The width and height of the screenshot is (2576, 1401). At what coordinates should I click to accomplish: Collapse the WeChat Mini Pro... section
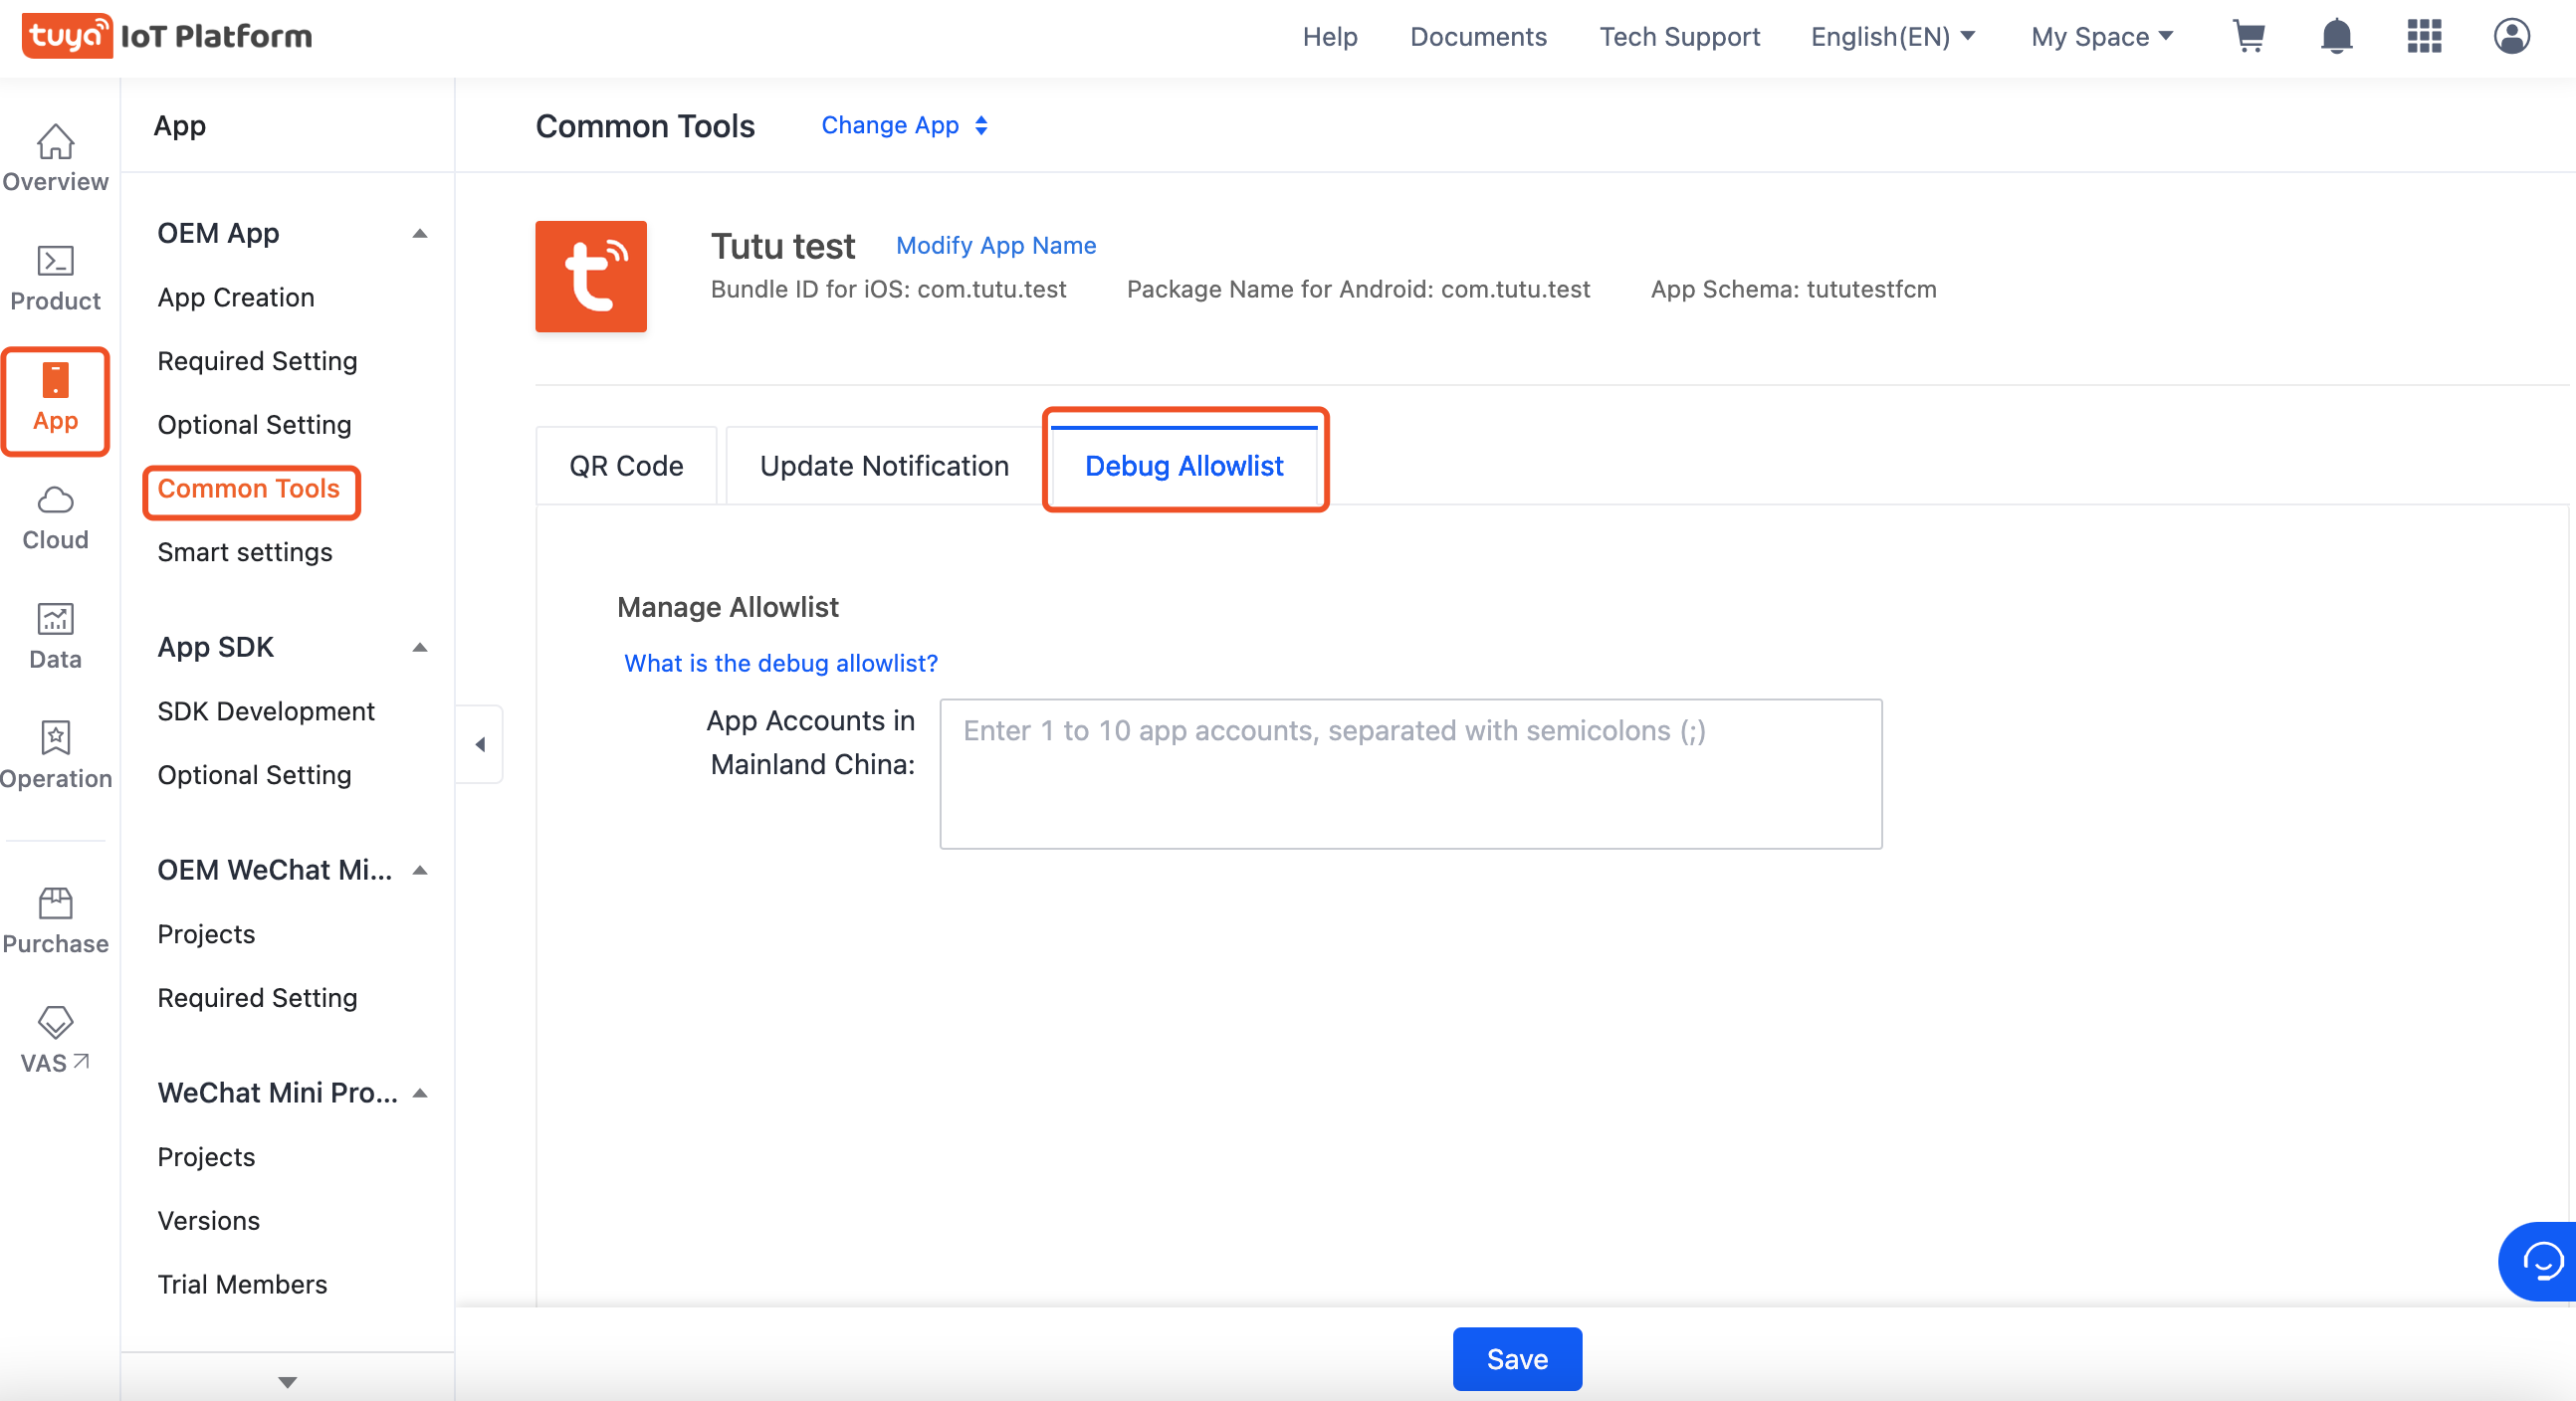tap(420, 1094)
